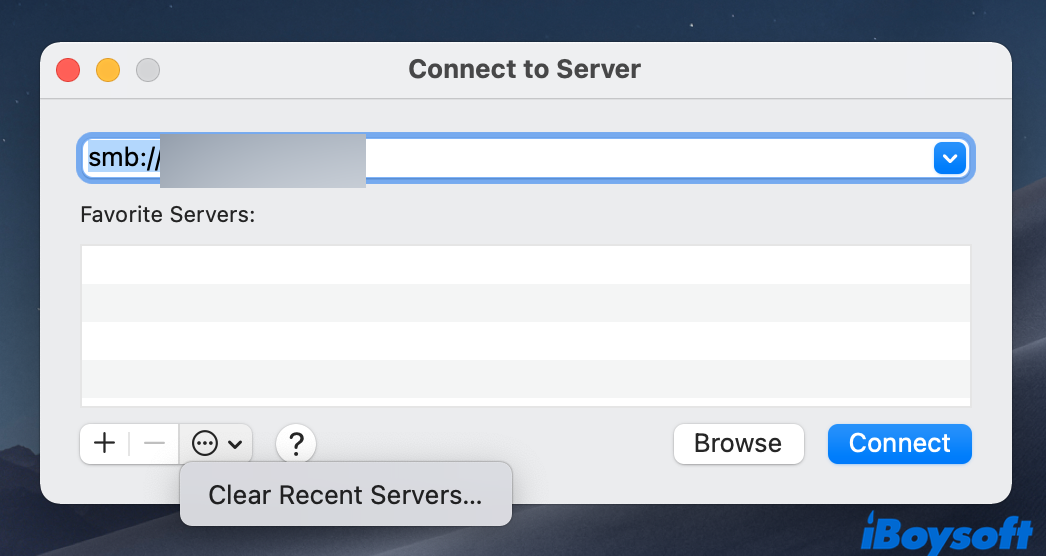Select the fourth Favorite Servers row
Viewport: 1046px width, 556px height.
point(525,379)
